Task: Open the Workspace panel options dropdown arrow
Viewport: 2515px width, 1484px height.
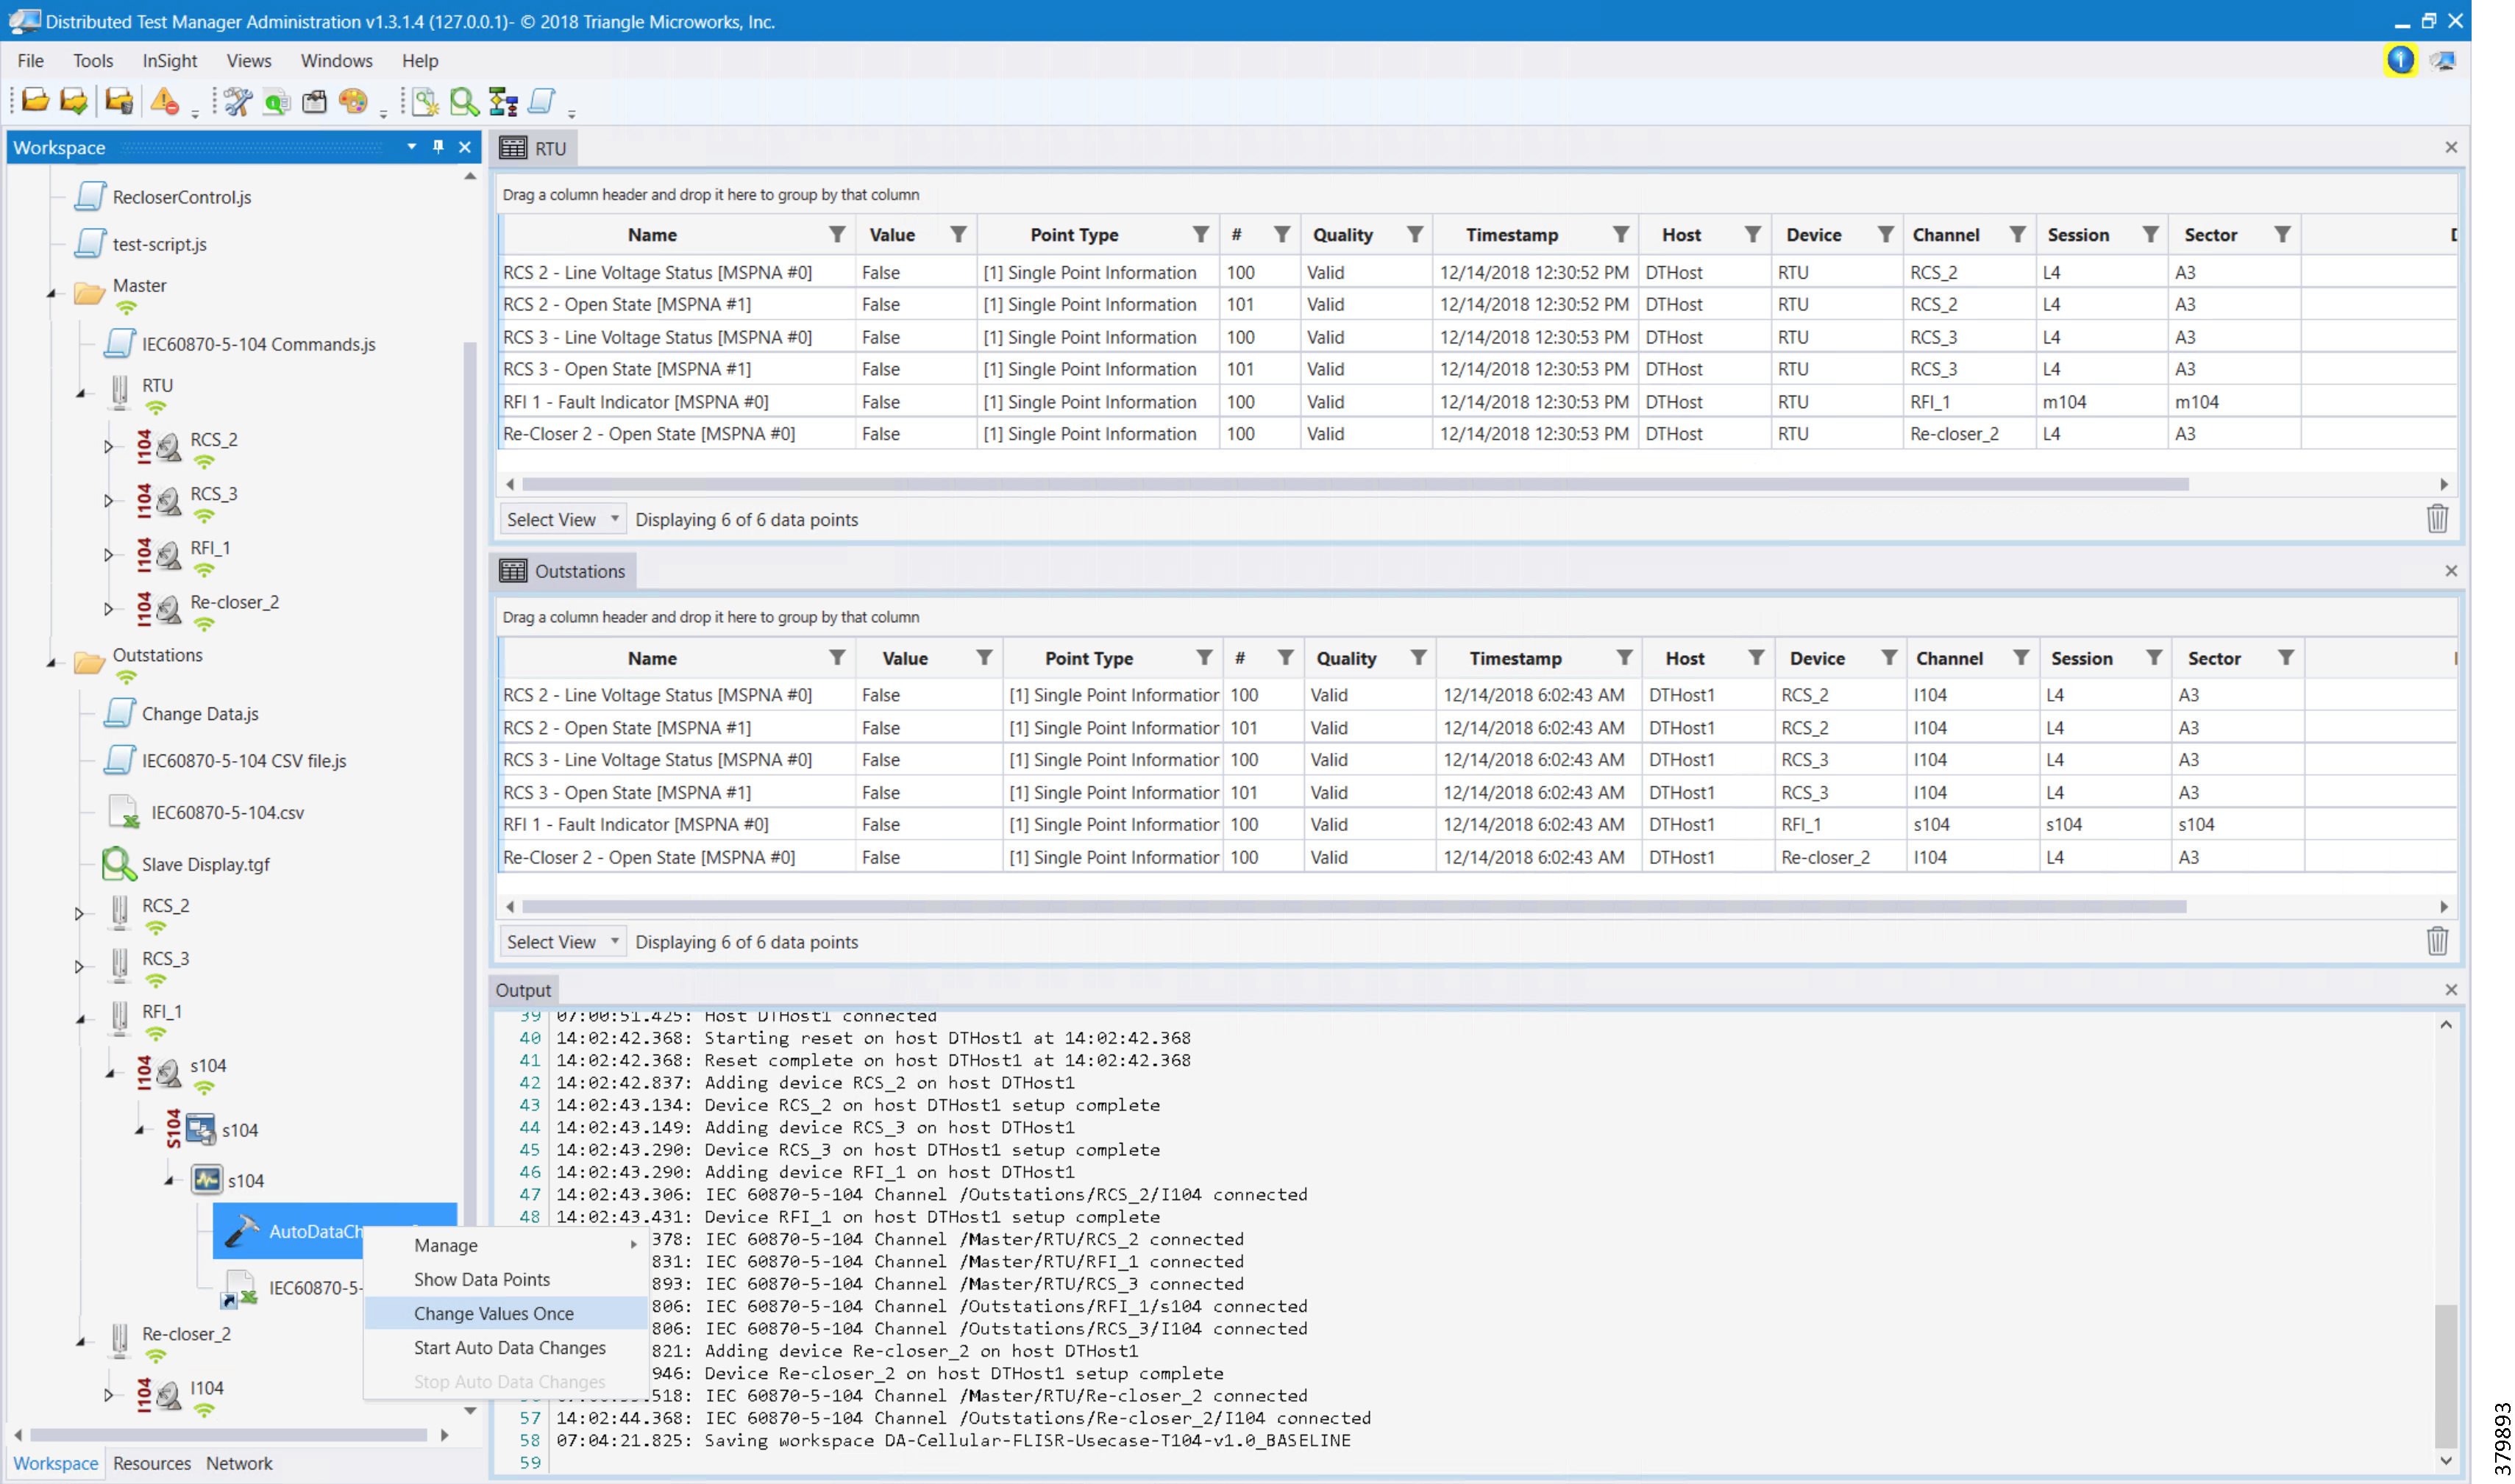Action: [411, 147]
